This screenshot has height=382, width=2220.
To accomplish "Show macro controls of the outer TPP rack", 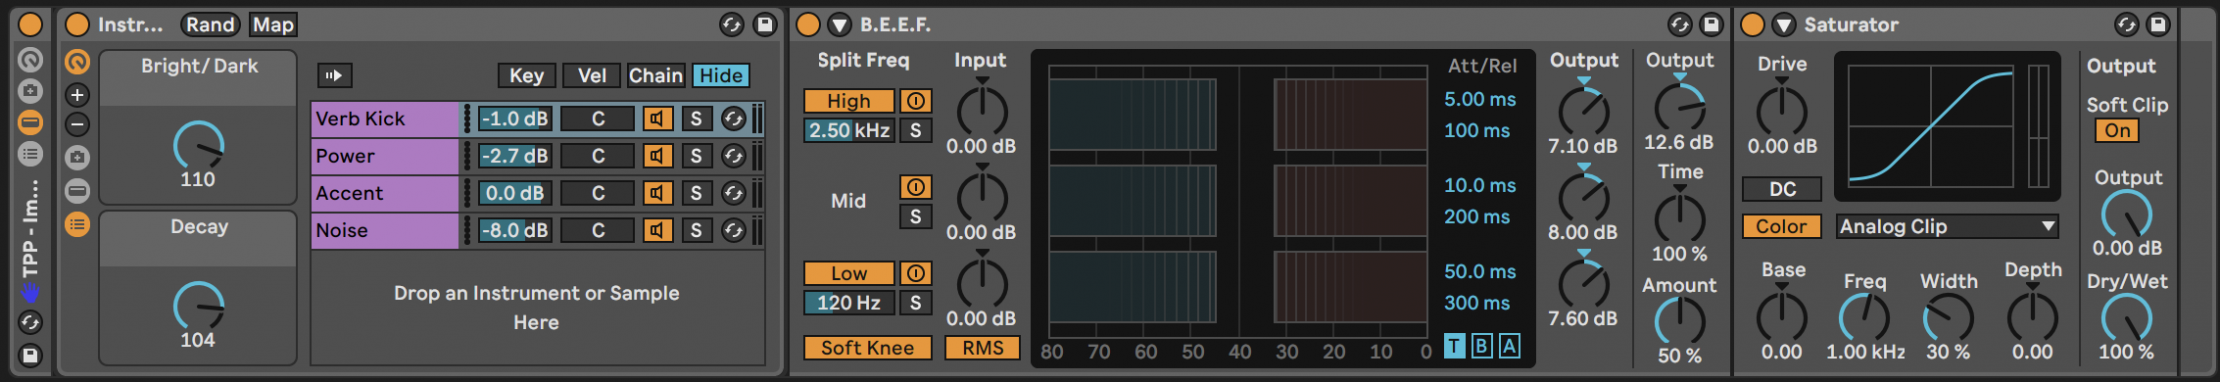I will (x=30, y=61).
